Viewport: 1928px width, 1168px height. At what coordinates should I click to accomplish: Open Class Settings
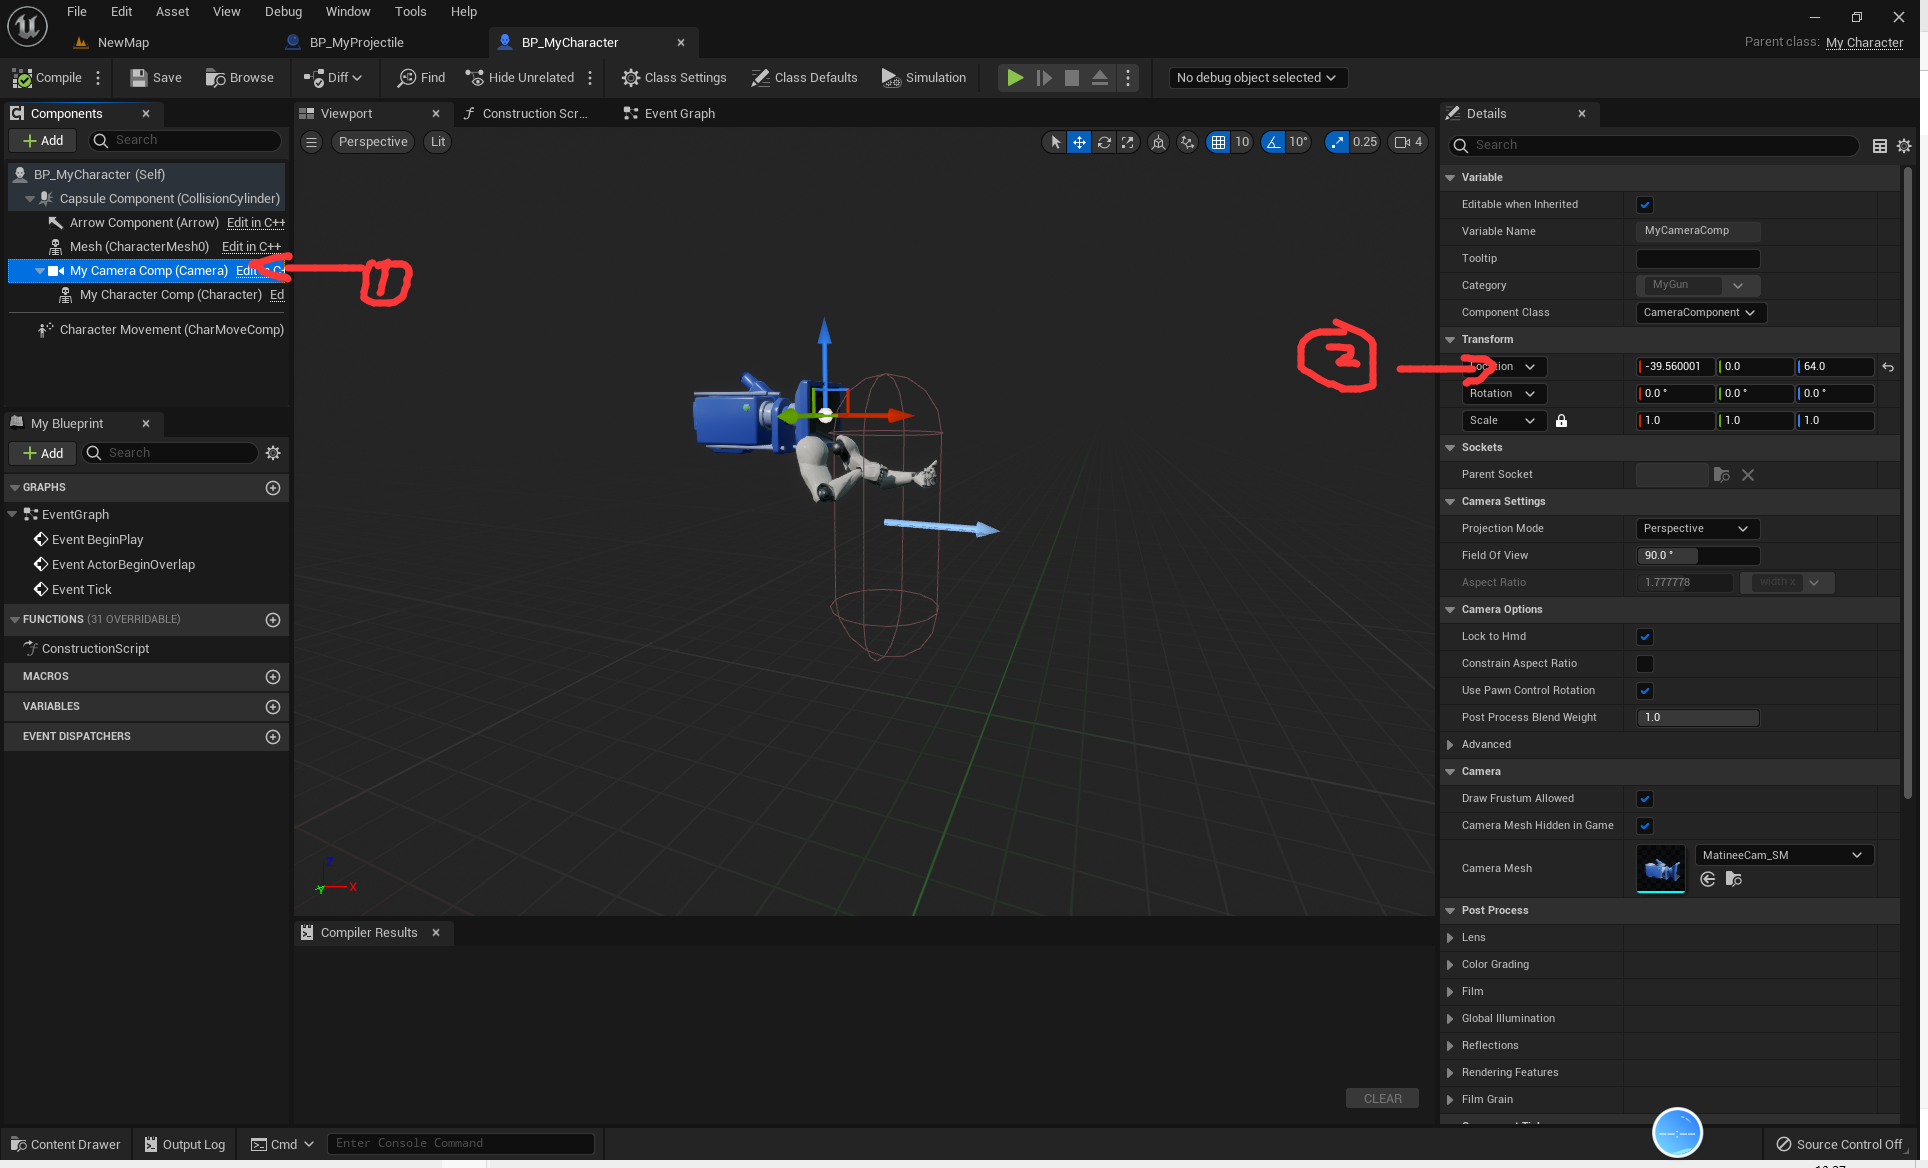point(674,77)
